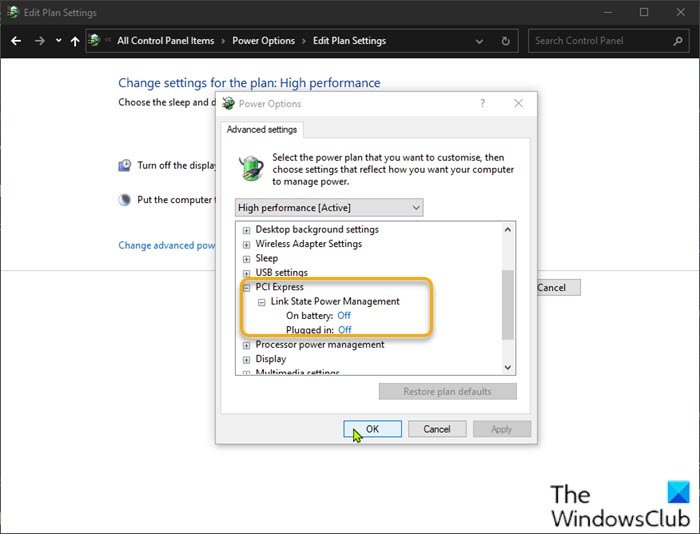Select the Advanced settings tab

tap(262, 129)
